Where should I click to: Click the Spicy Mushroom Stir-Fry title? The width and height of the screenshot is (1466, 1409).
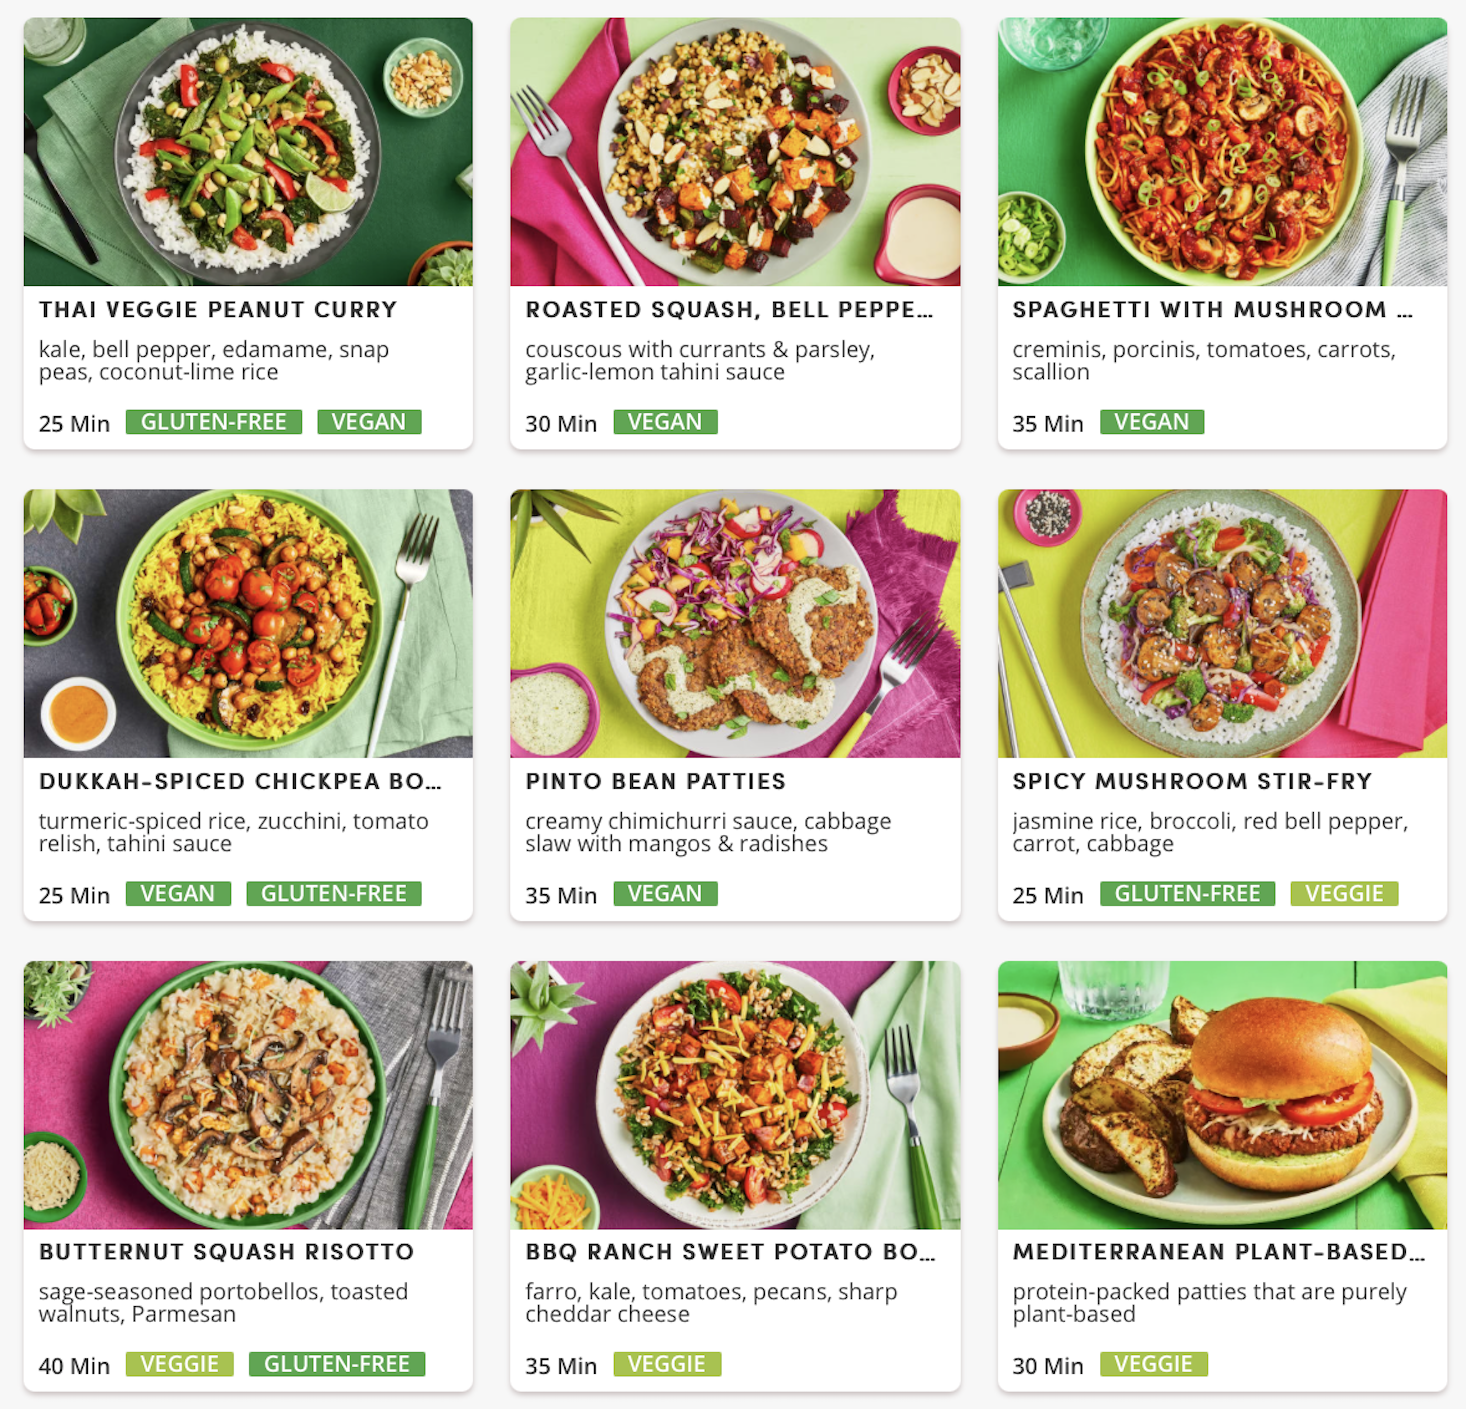click(1192, 782)
